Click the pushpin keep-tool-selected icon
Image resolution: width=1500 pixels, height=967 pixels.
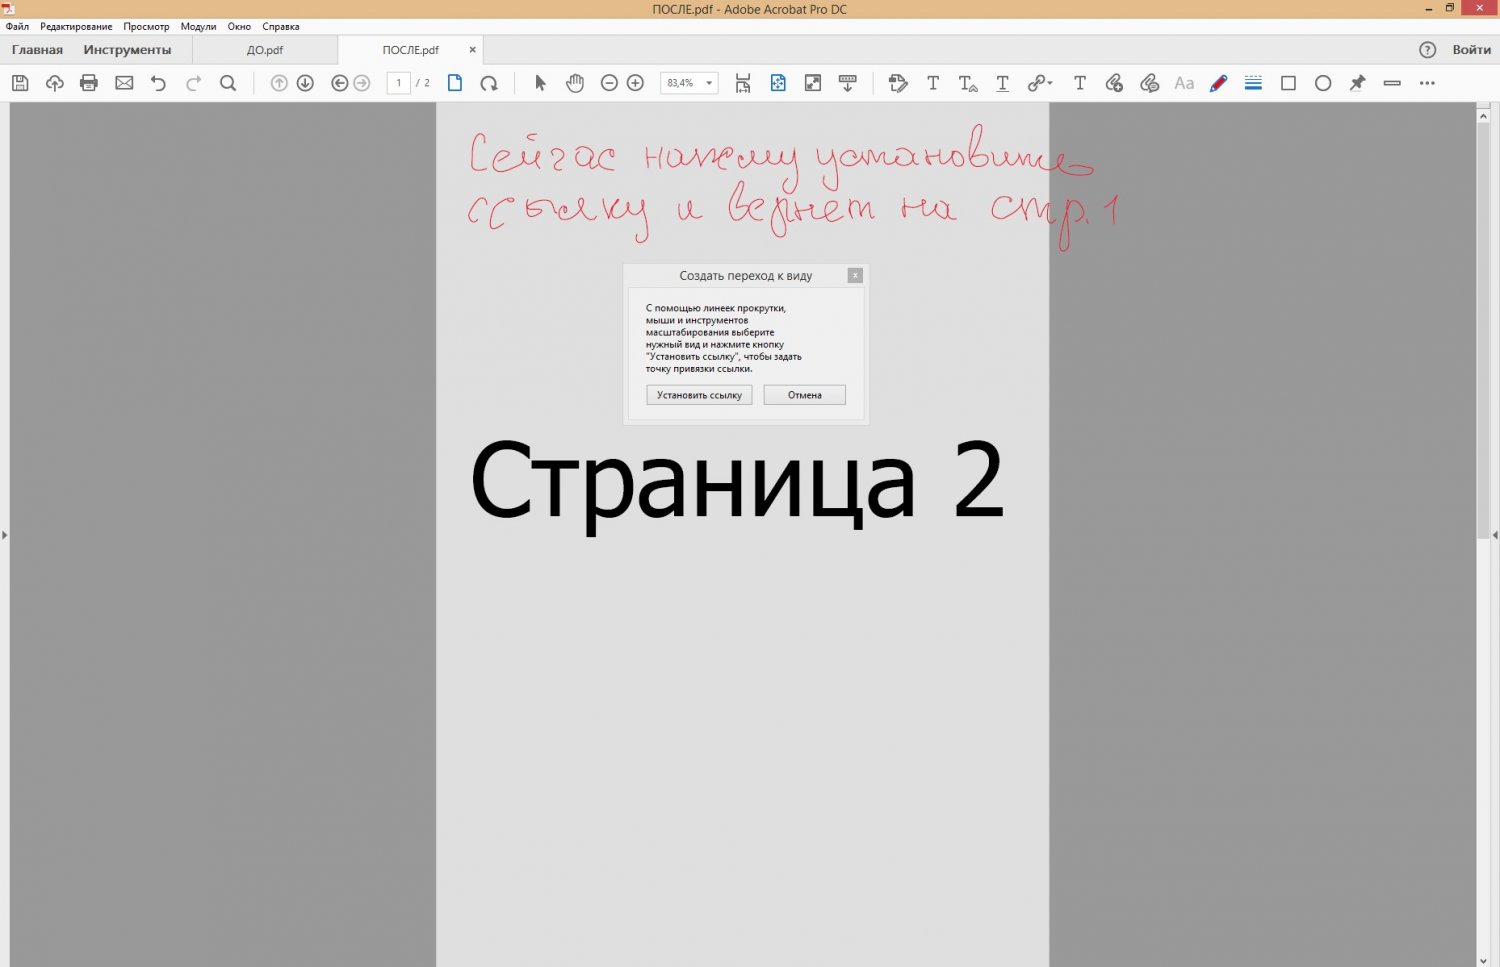click(x=1357, y=83)
